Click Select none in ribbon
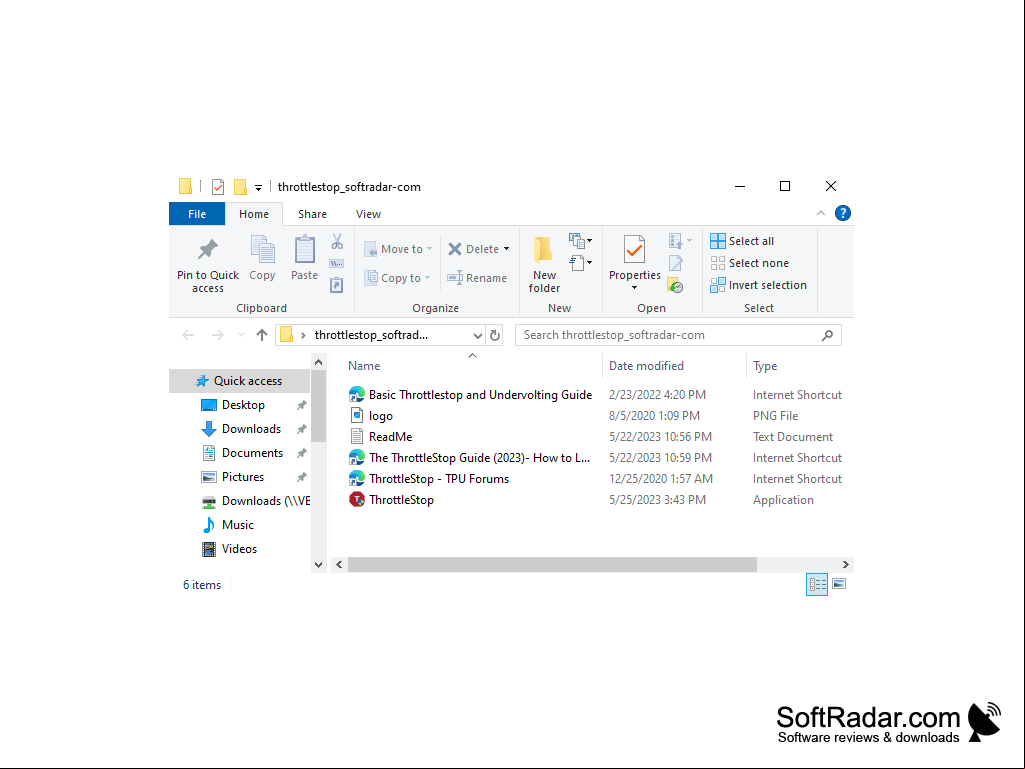 click(x=749, y=263)
